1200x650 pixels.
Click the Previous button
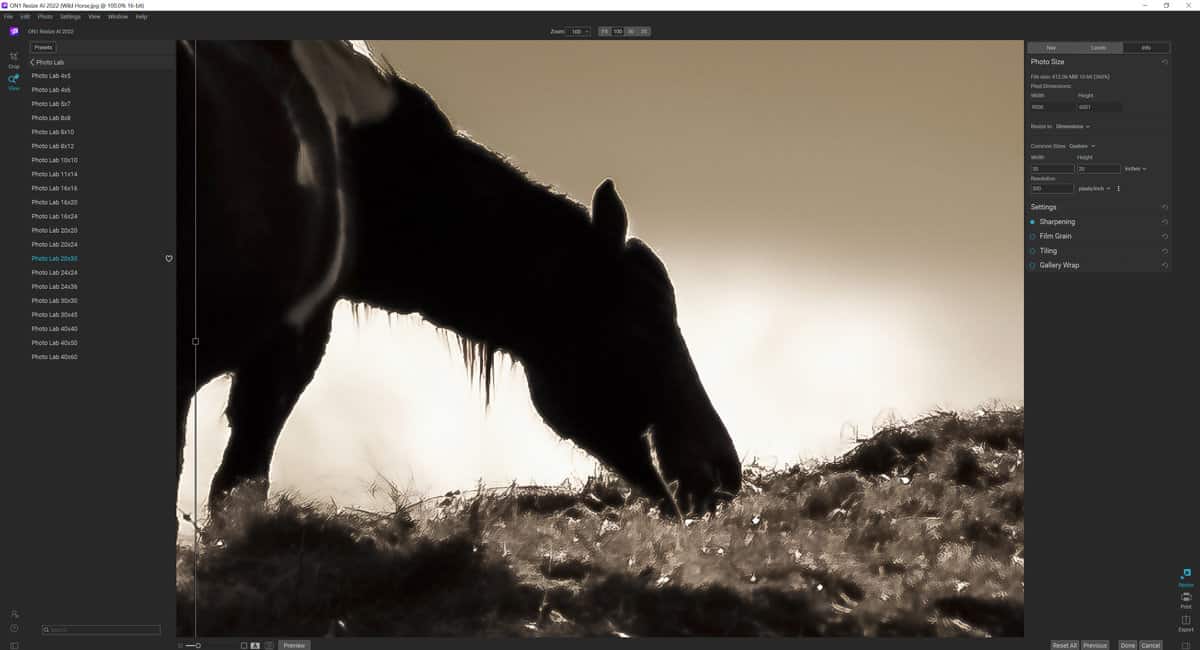(x=1095, y=645)
